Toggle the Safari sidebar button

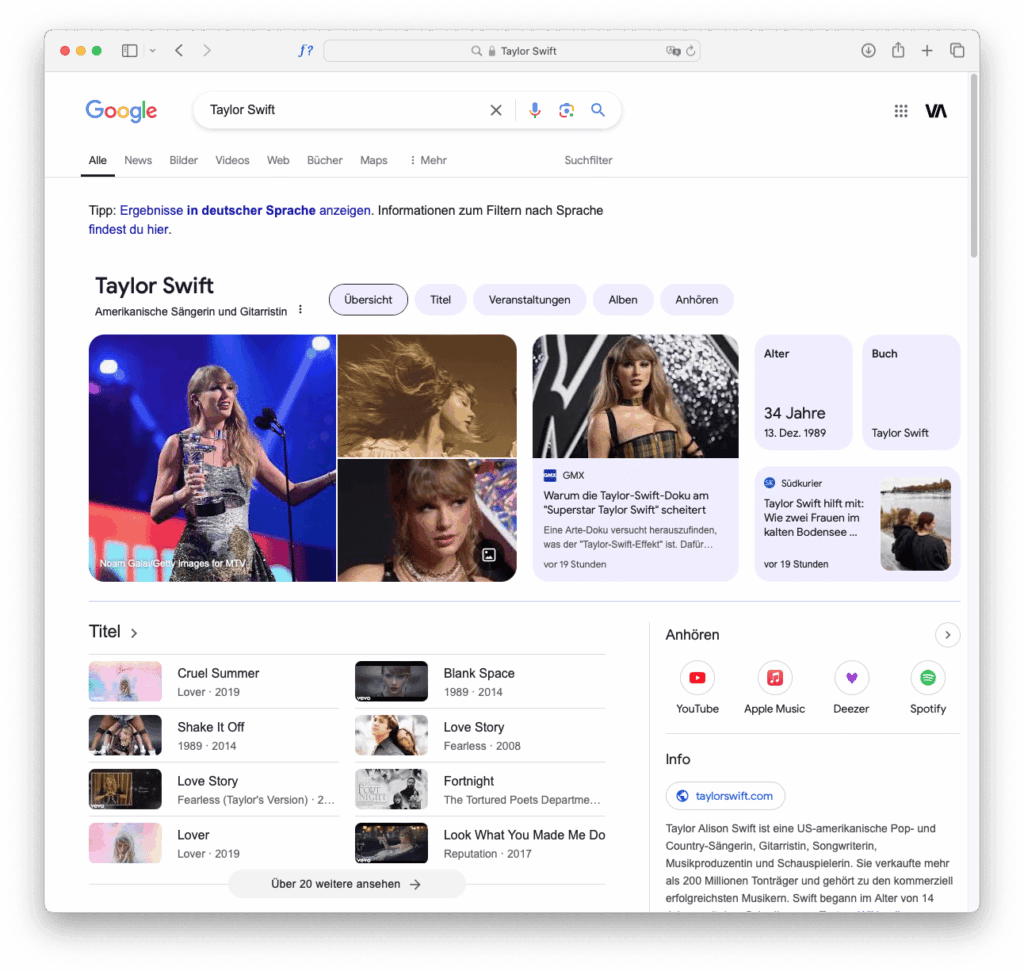129,50
